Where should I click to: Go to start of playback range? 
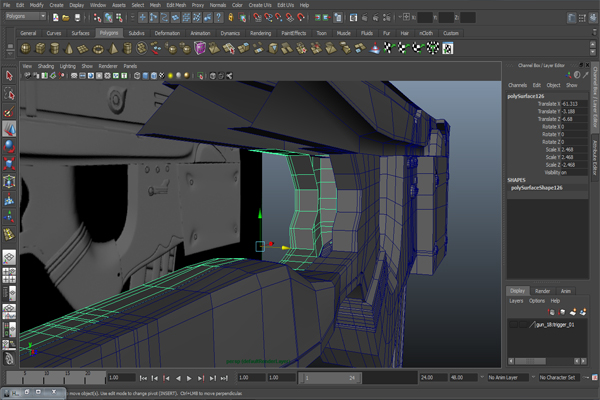pyautogui.click(x=143, y=378)
